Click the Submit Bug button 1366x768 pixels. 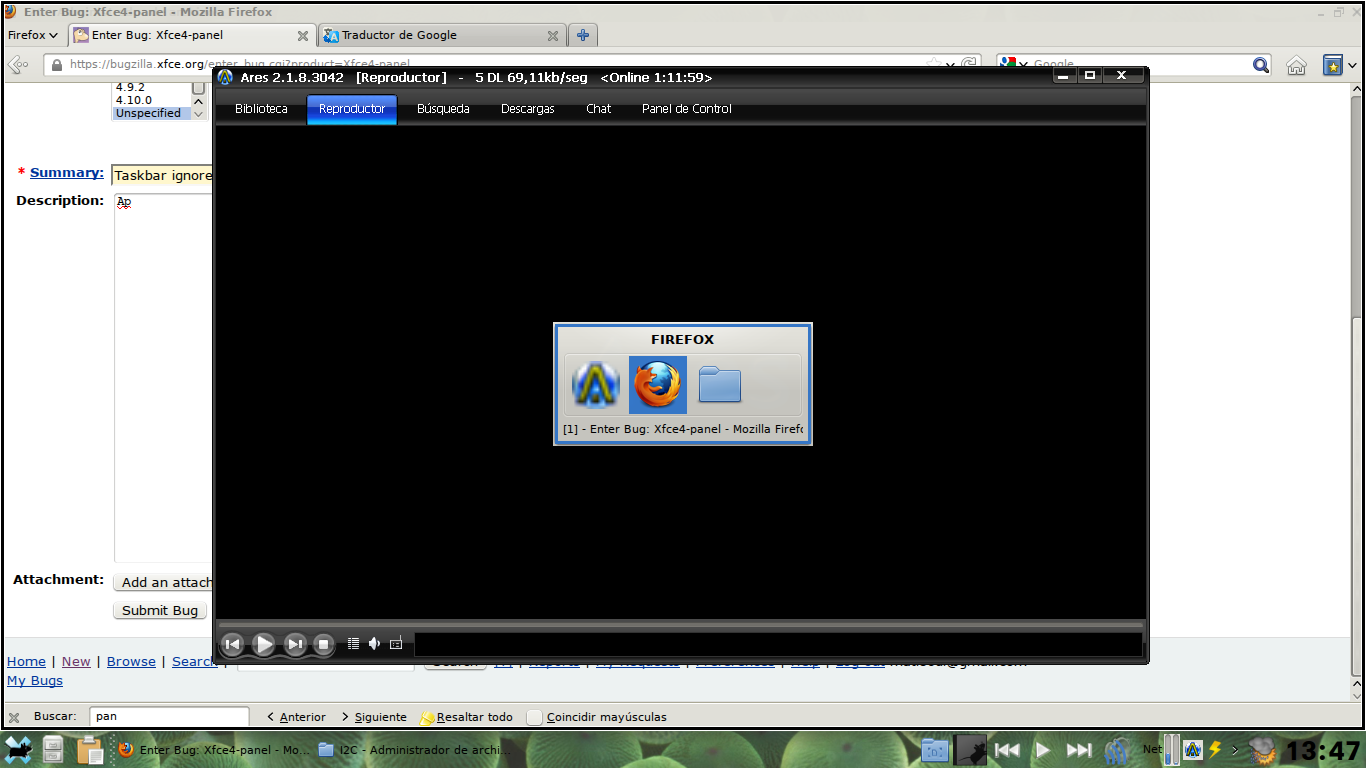point(160,610)
